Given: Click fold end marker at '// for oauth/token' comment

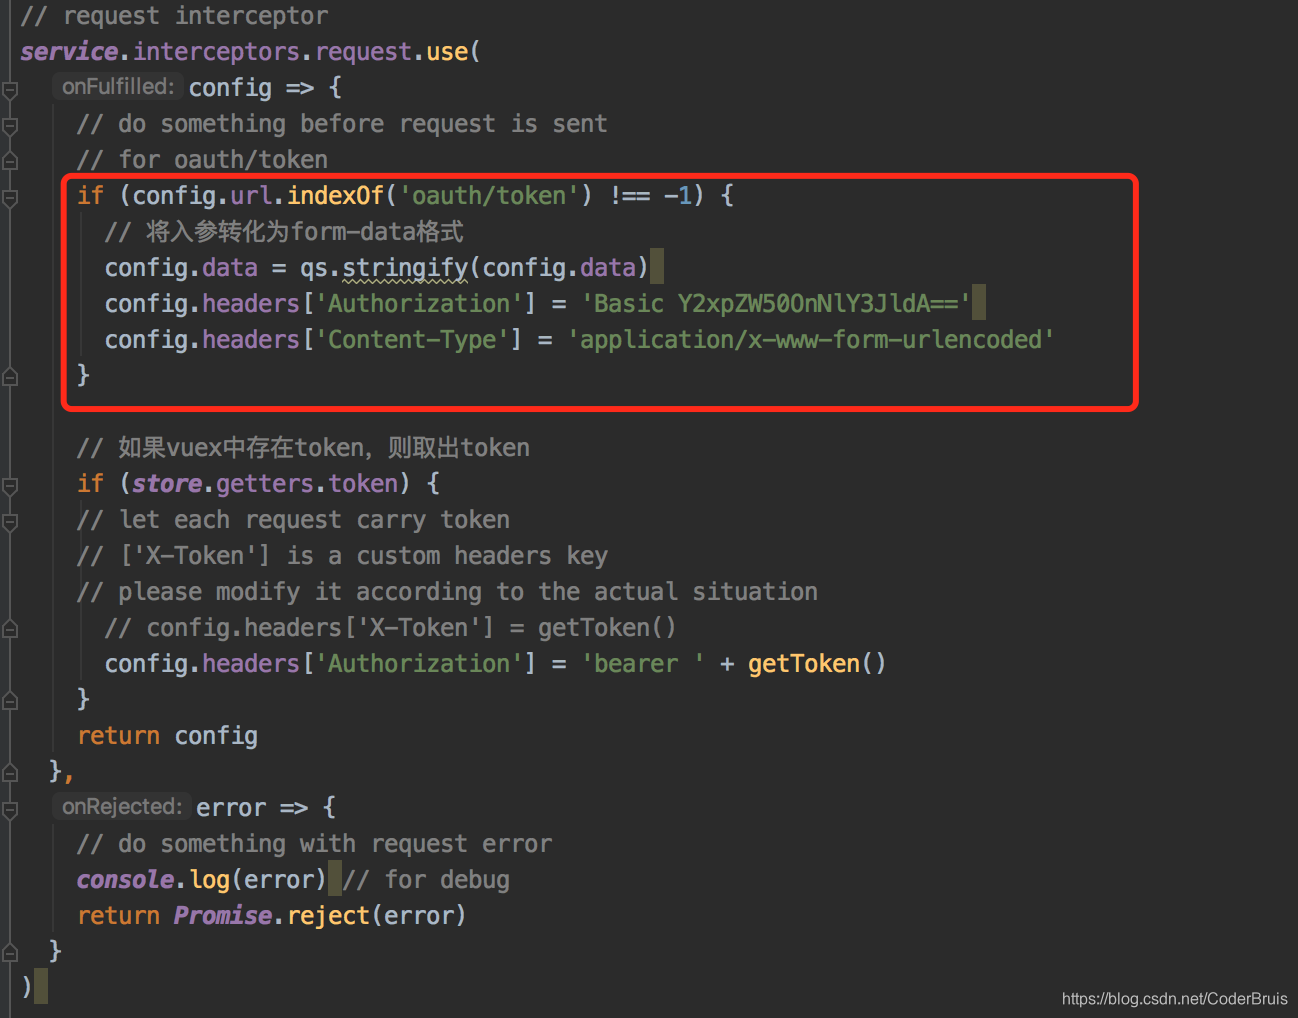Looking at the screenshot, I should click(x=10, y=160).
